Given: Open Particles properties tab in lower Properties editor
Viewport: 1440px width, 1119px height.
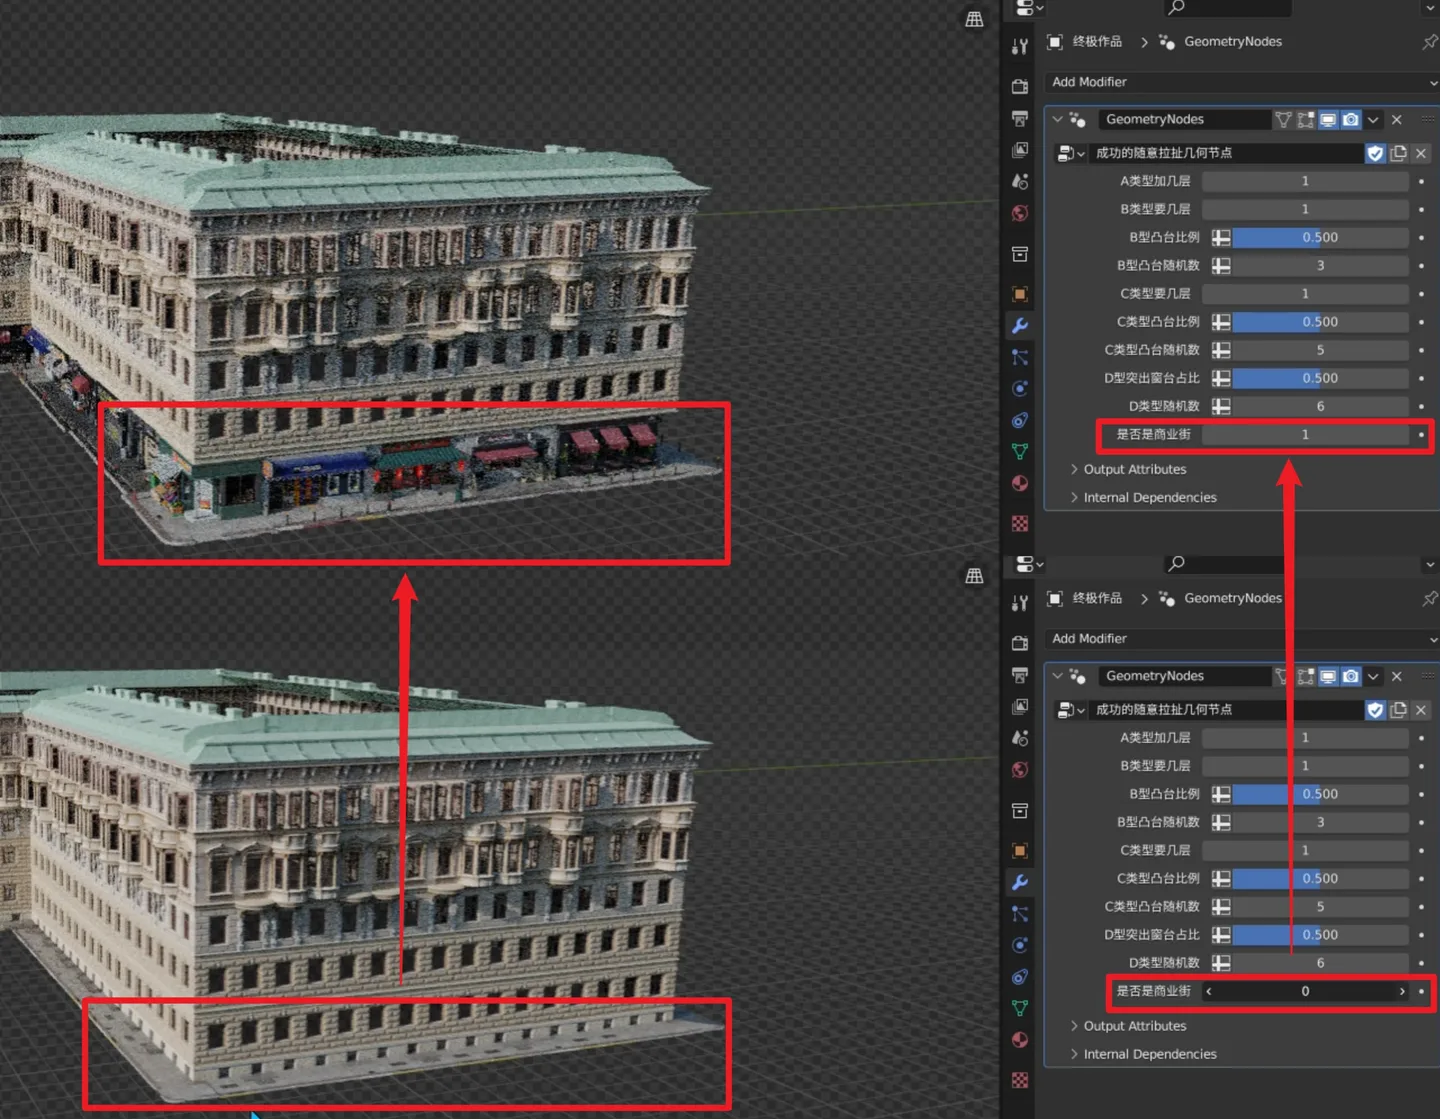Looking at the screenshot, I should (x=1020, y=914).
